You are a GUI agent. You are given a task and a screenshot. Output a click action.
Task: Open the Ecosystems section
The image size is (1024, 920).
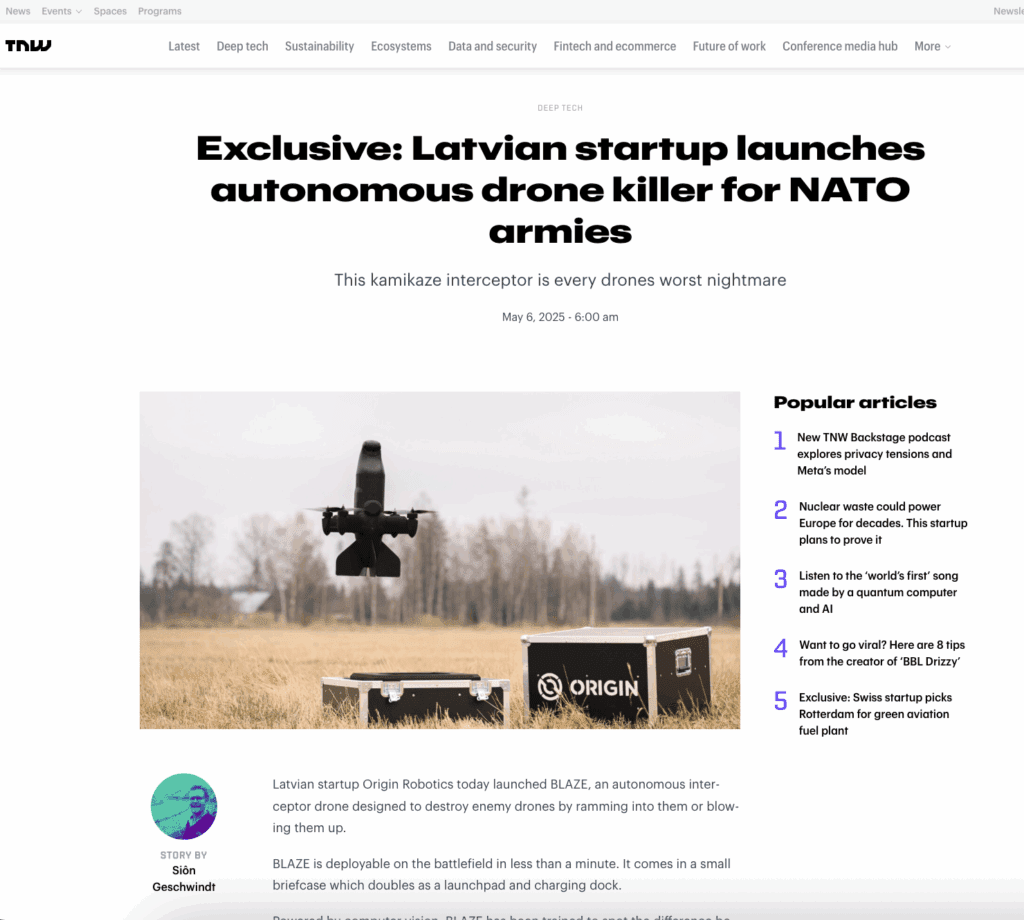click(401, 46)
